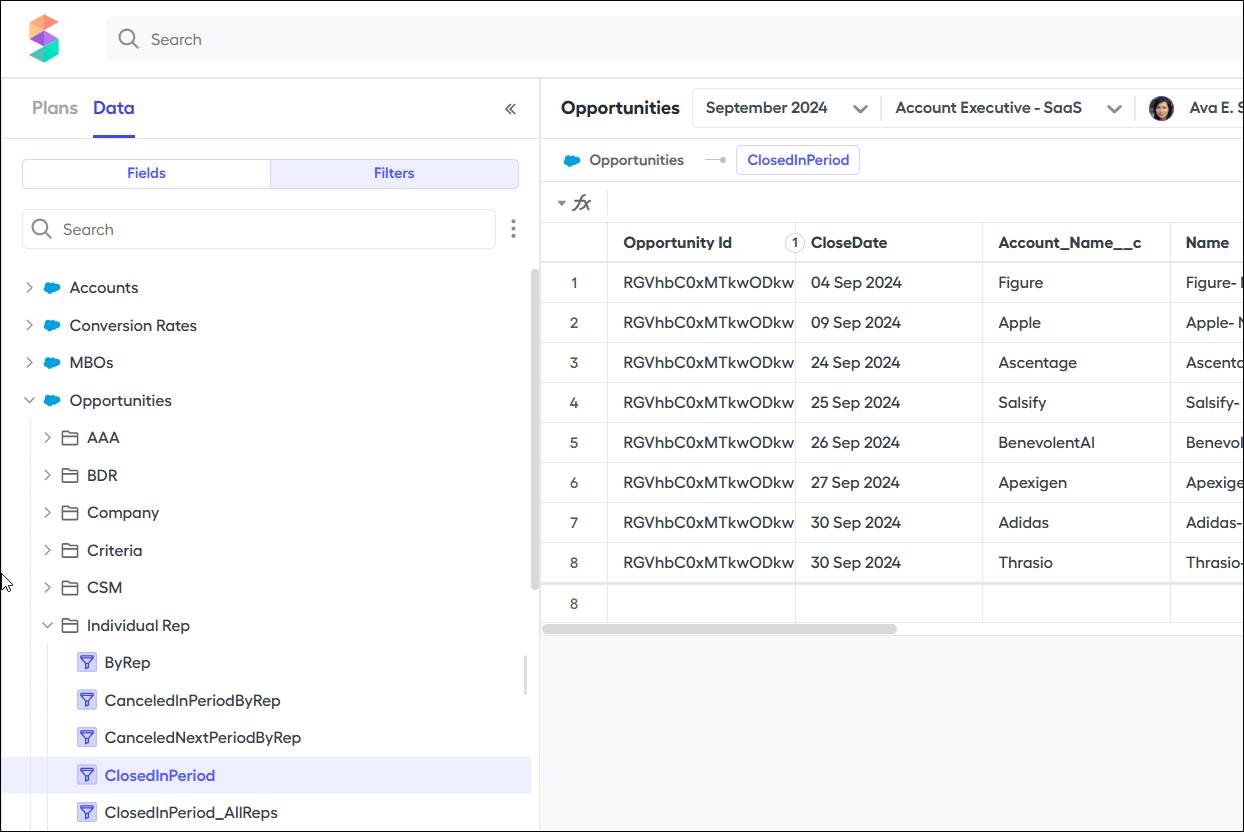Click the Thrasio account cell
The image size is (1244, 832).
tap(1076, 563)
